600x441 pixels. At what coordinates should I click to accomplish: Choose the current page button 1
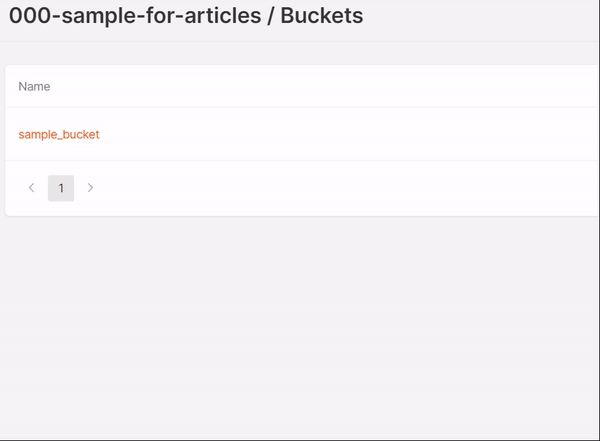tap(61, 188)
